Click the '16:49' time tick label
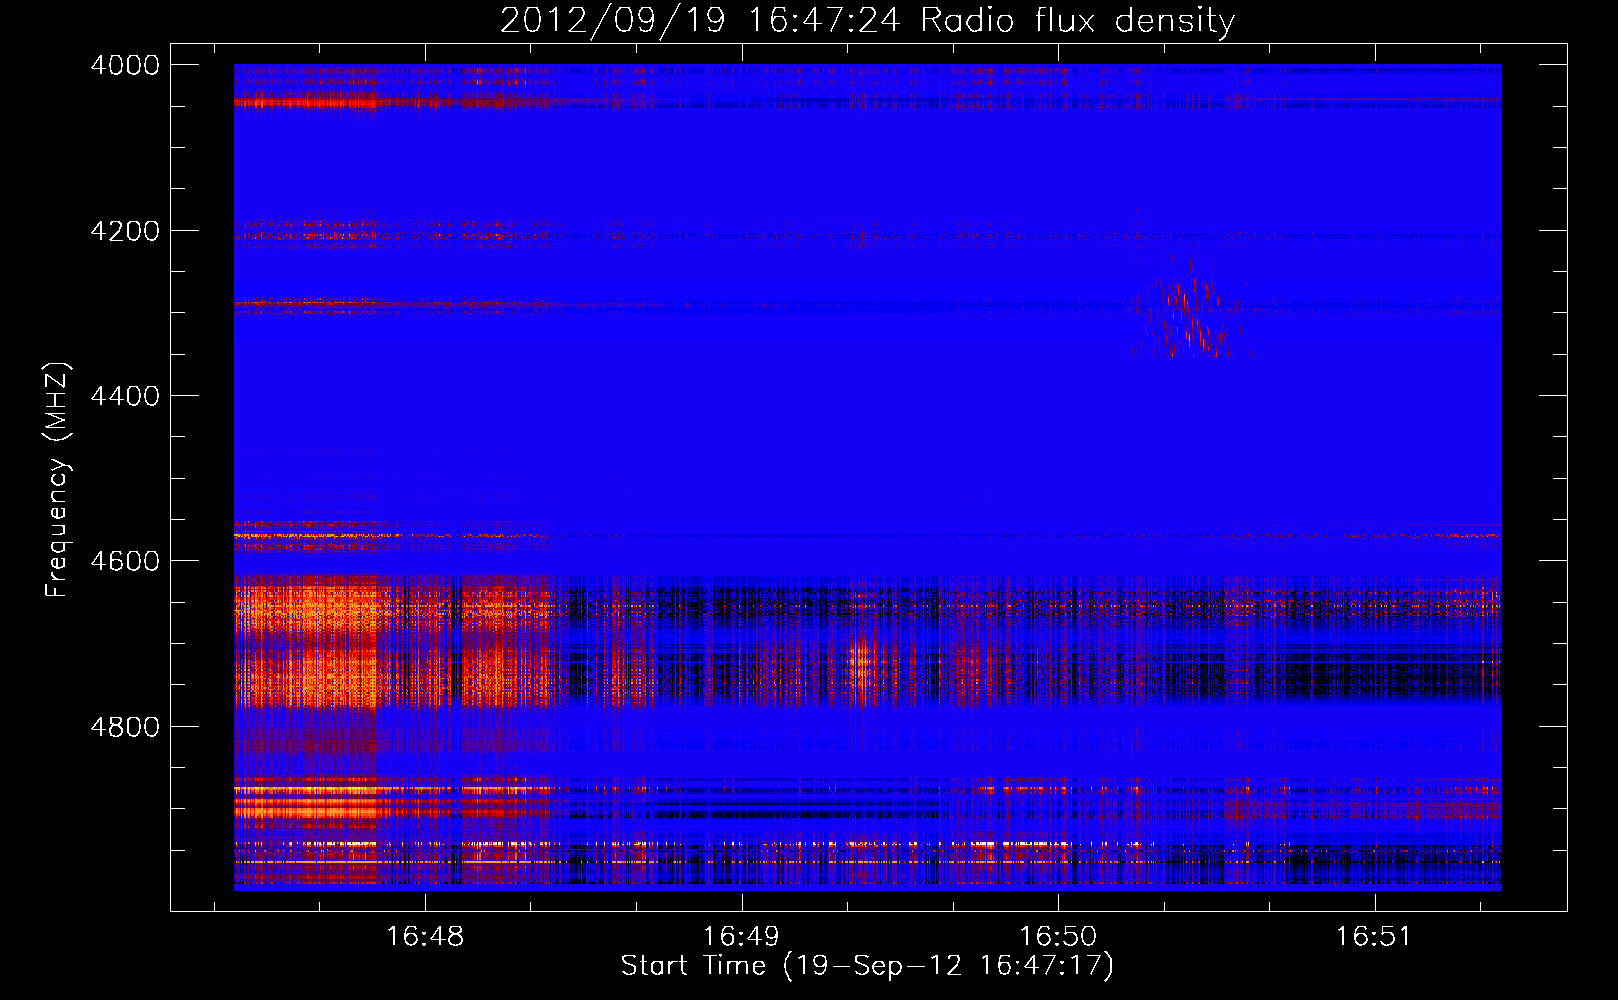This screenshot has height=1000, width=1618. [x=741, y=936]
